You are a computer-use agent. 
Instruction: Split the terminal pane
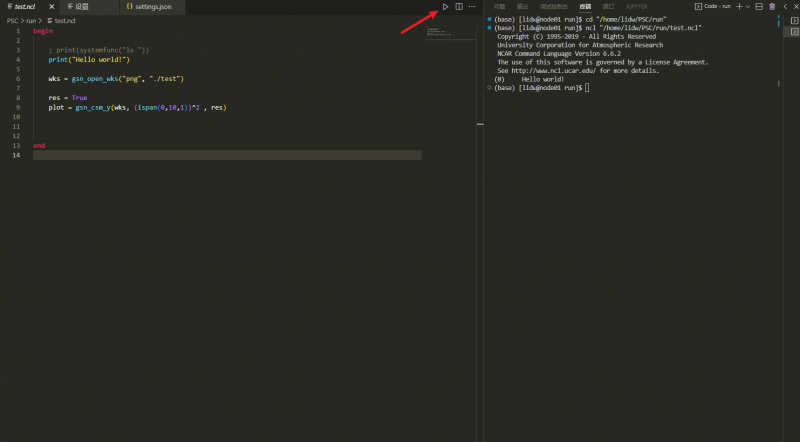tap(759, 7)
